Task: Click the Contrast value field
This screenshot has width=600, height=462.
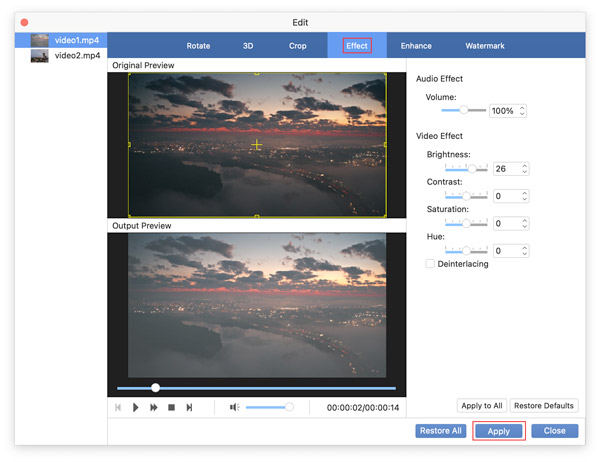Action: (x=510, y=196)
